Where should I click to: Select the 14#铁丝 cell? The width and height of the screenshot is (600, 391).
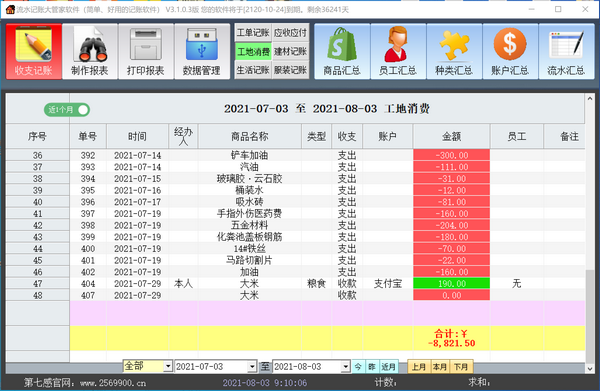point(250,249)
